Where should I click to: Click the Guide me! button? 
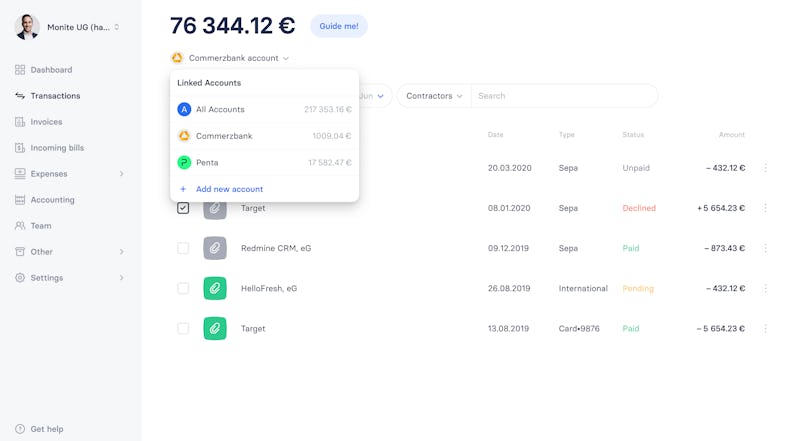pos(339,26)
